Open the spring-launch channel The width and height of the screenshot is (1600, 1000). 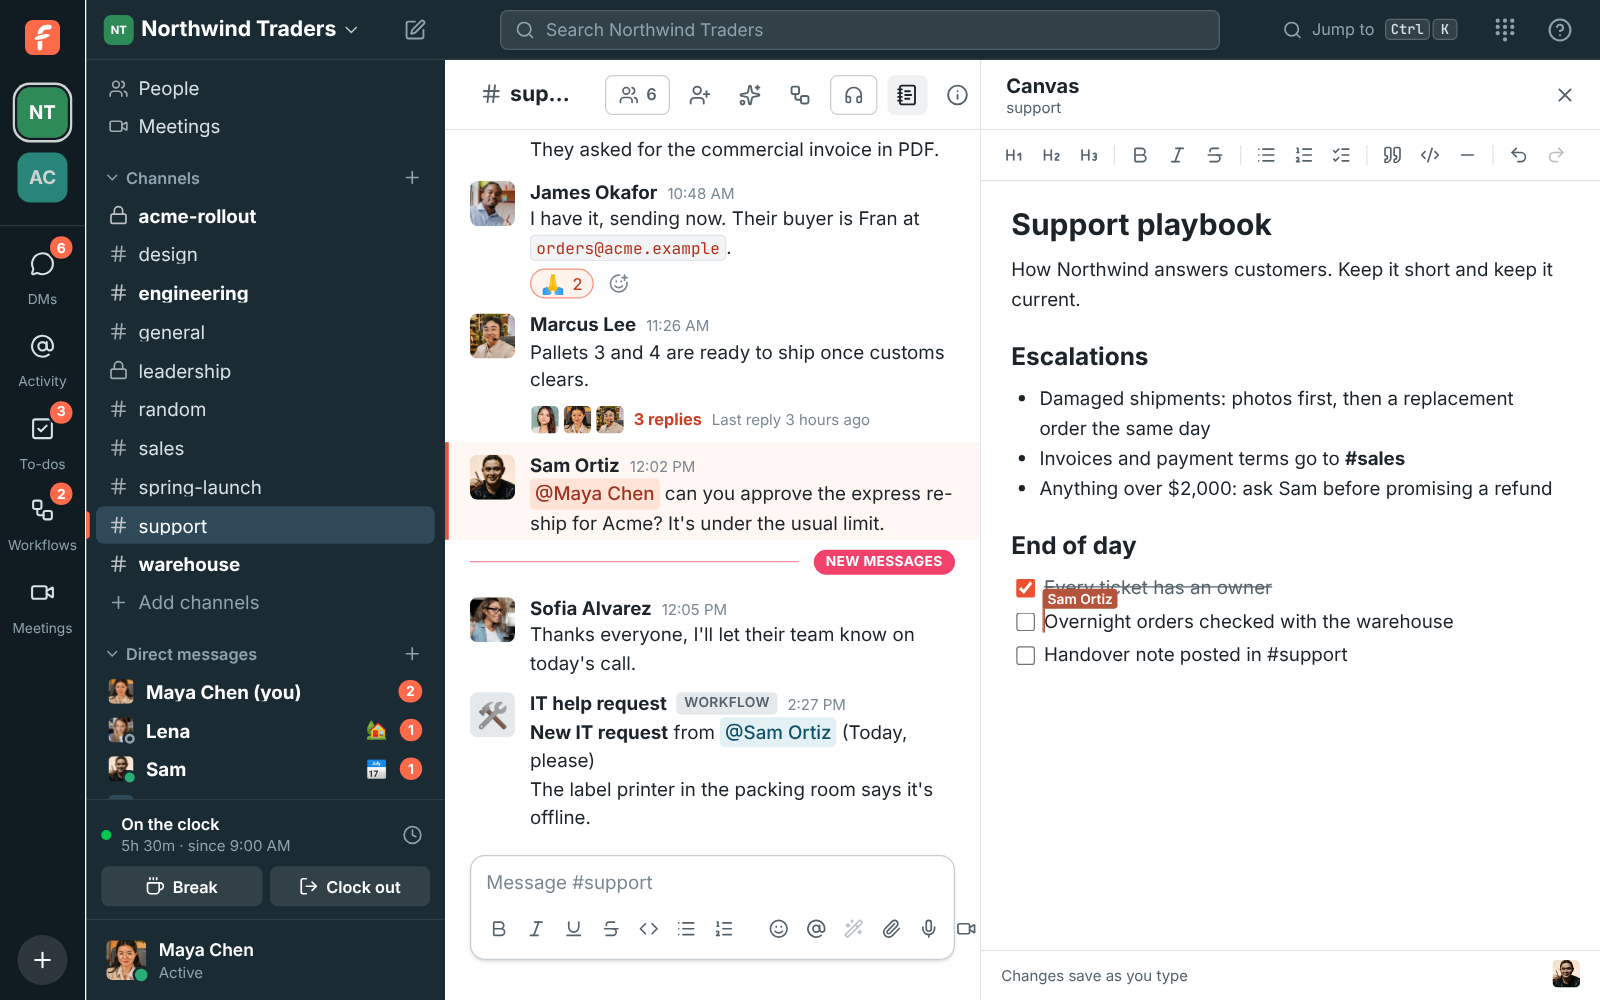[x=265, y=487]
